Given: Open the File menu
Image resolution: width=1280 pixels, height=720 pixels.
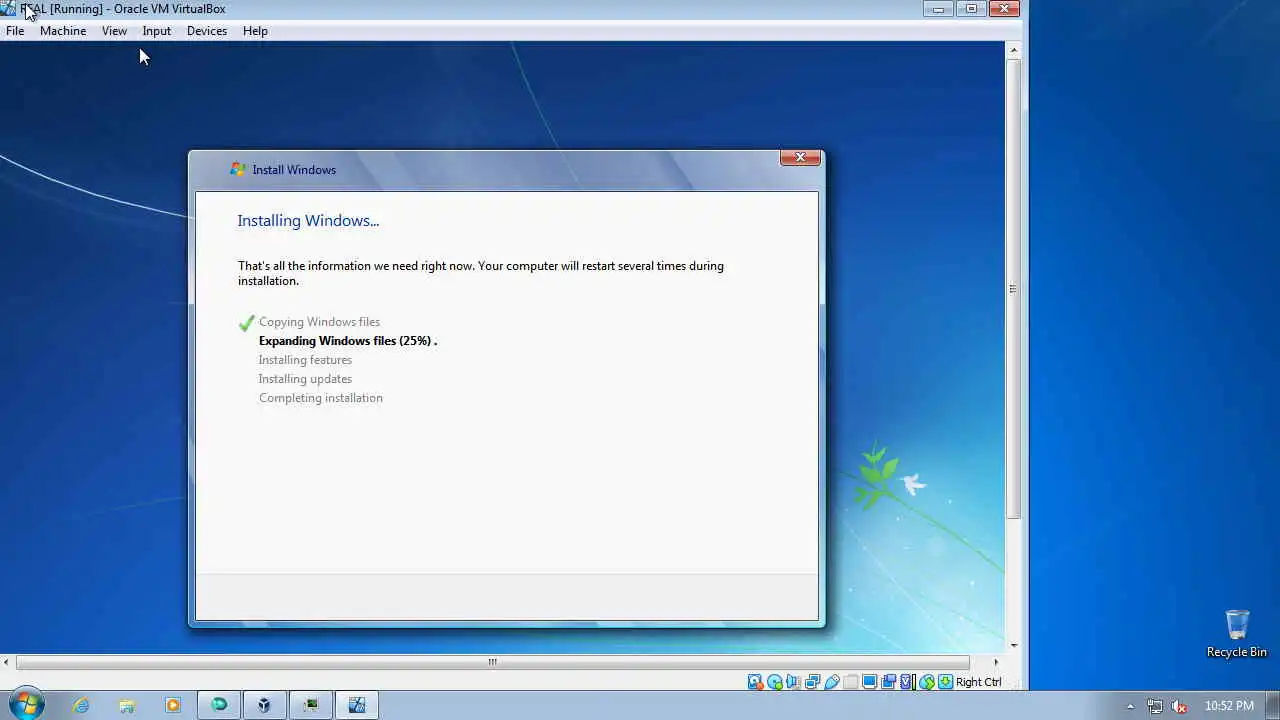Looking at the screenshot, I should [x=15, y=31].
